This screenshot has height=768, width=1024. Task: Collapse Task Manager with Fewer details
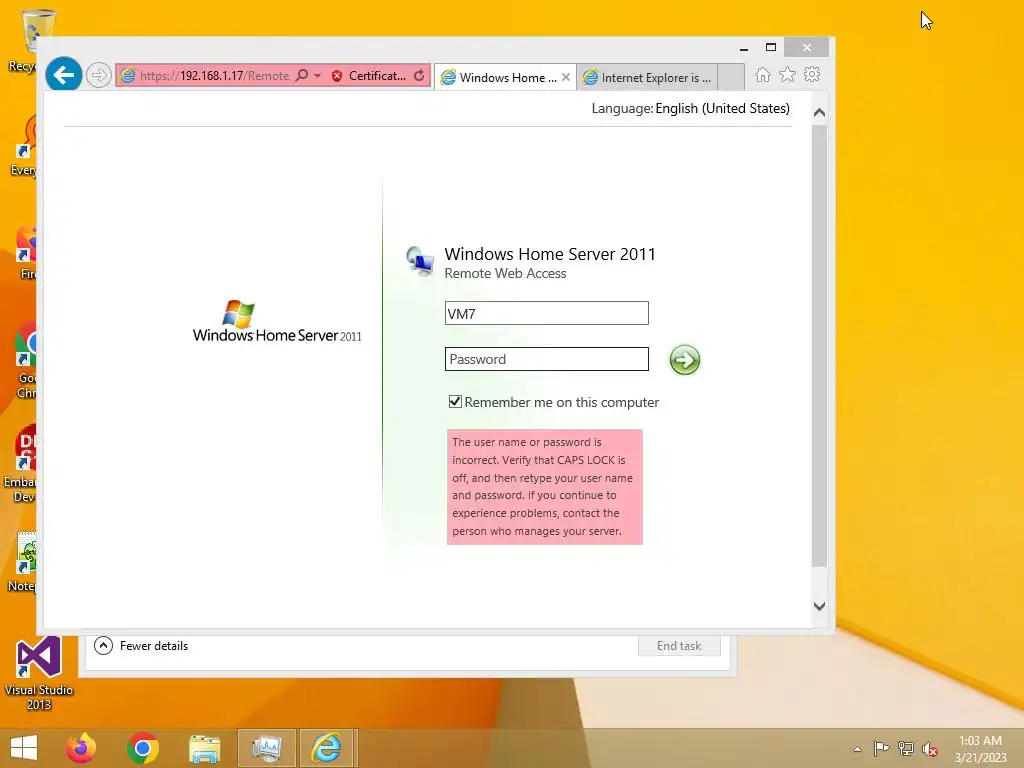coord(141,646)
